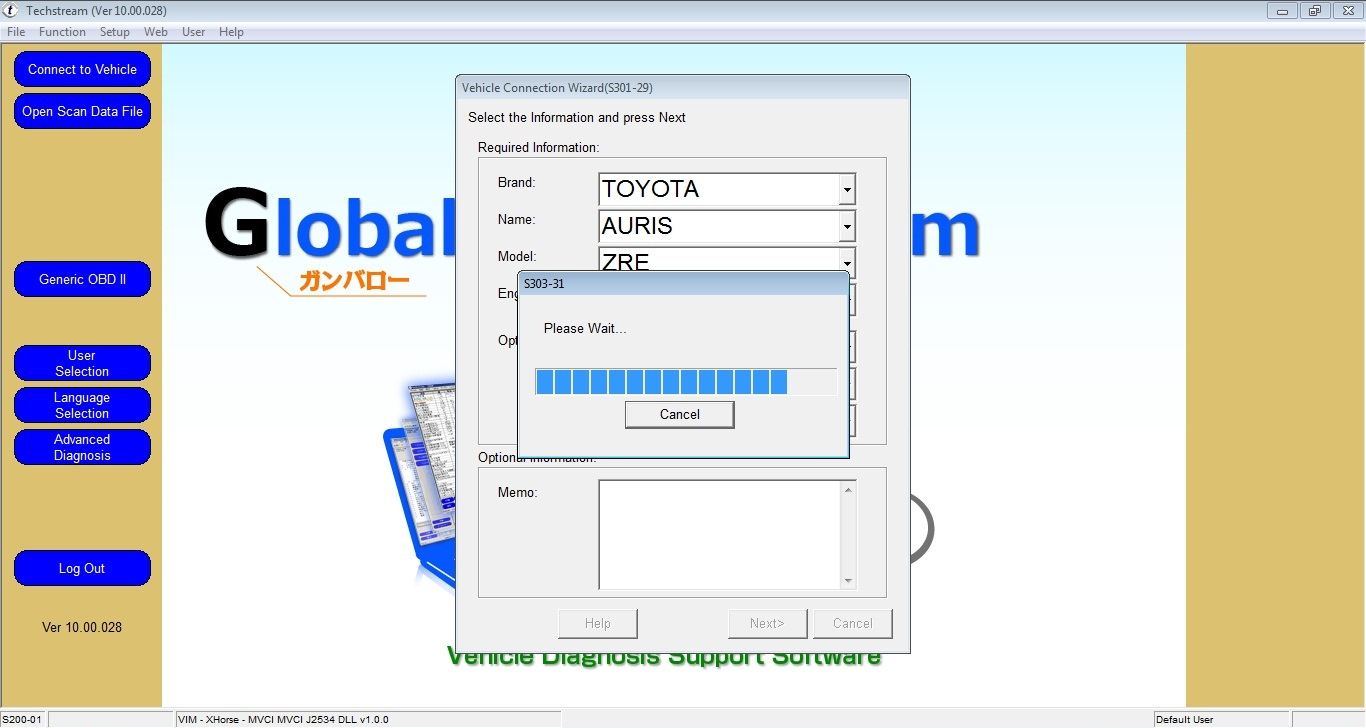Launch Generic OBD II
1366x728 pixels.
[82, 280]
